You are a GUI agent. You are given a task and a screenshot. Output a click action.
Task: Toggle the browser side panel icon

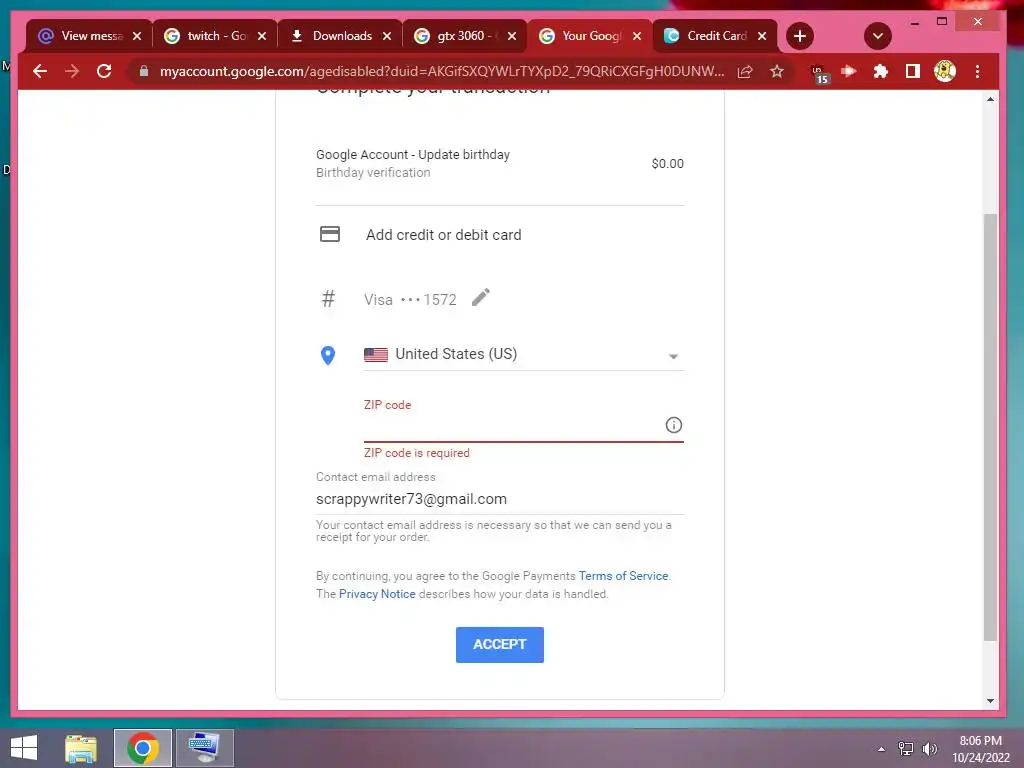tap(912, 71)
